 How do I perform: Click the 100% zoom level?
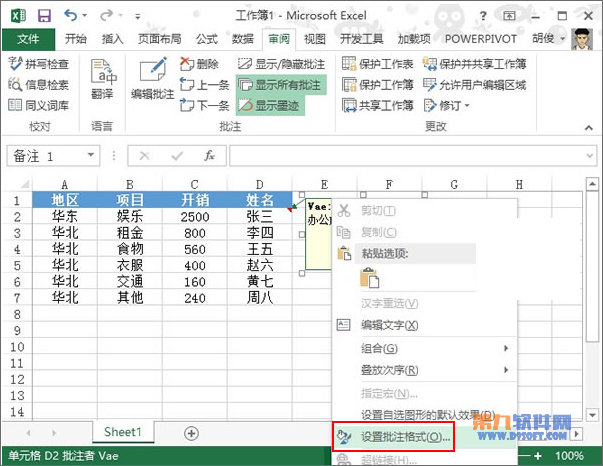569,456
